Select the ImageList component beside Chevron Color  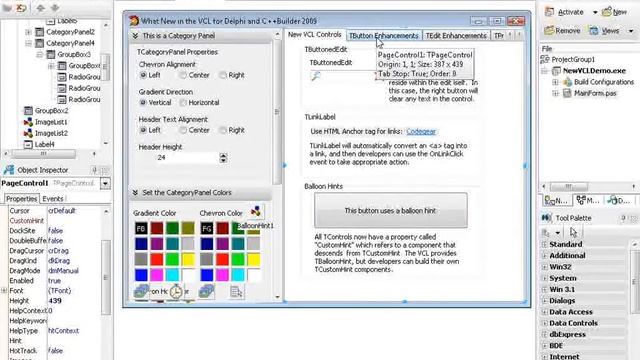(256, 211)
